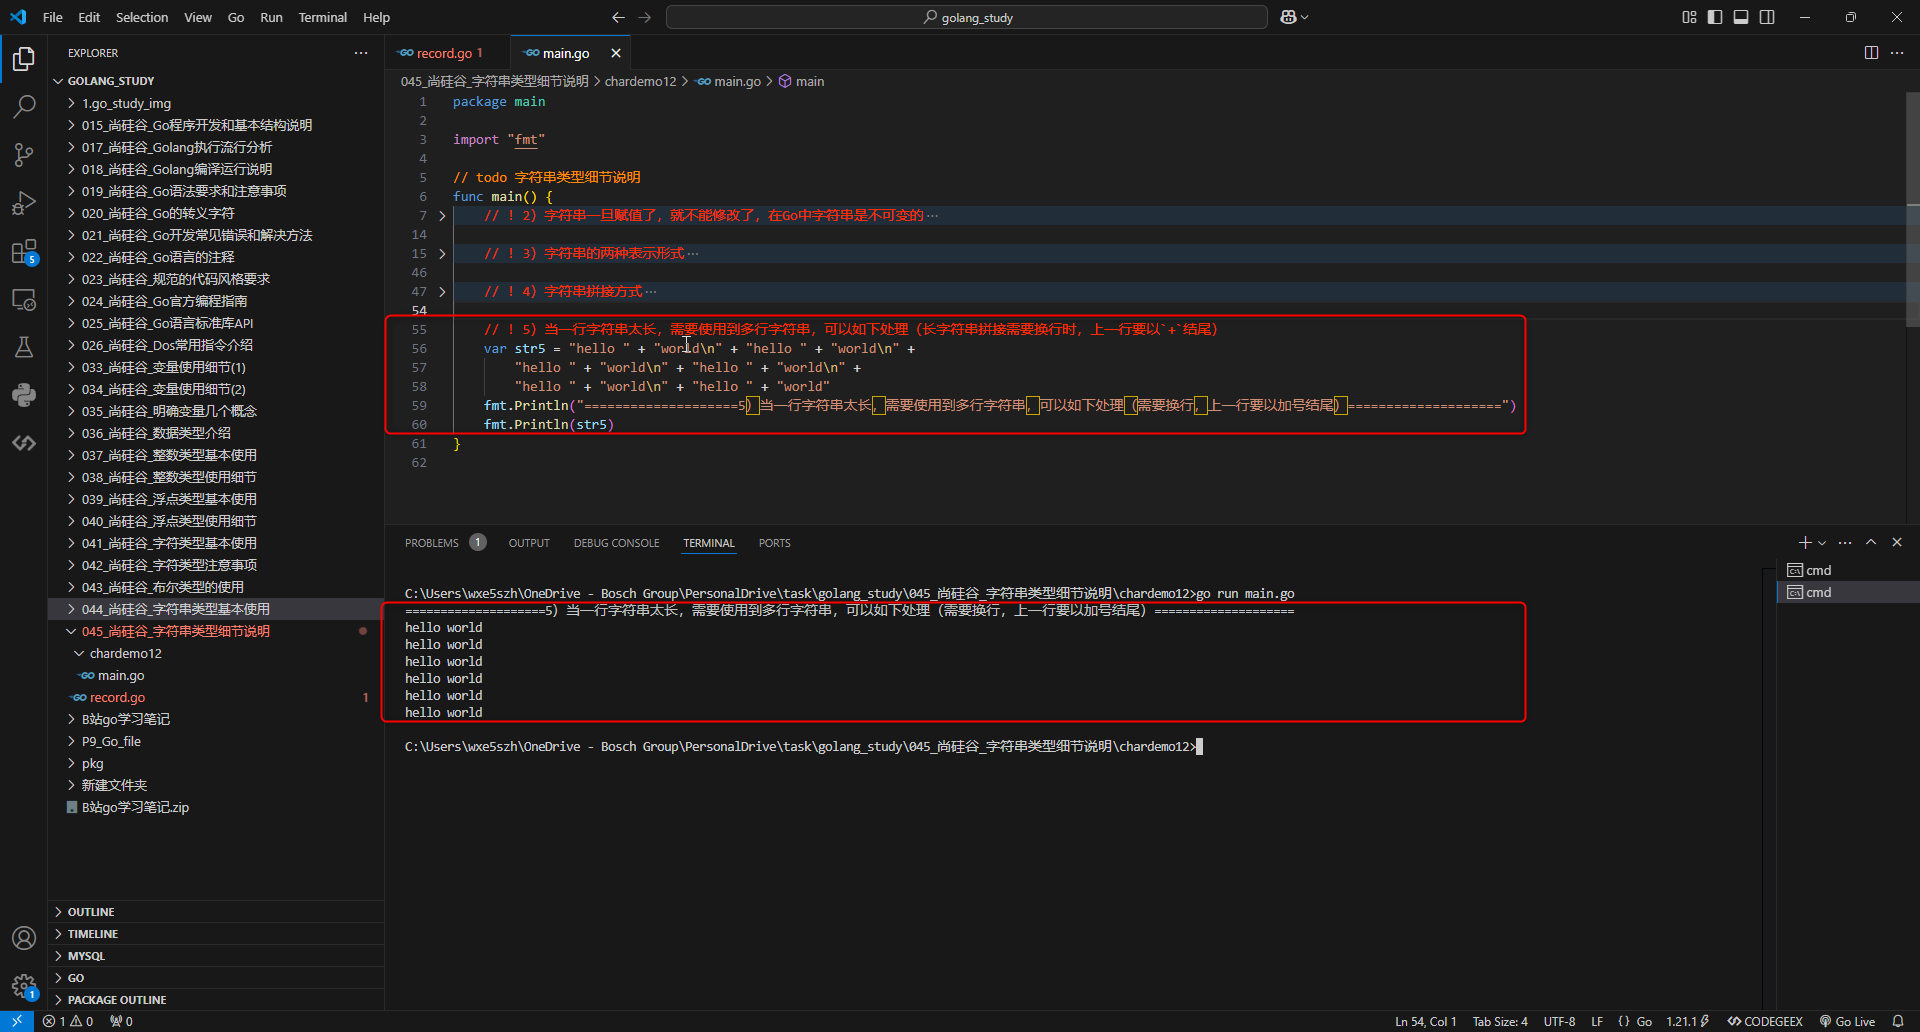Screen dimensions: 1920x1032
Task: Unfold the collapsed code region at line 15
Action: point(442,254)
